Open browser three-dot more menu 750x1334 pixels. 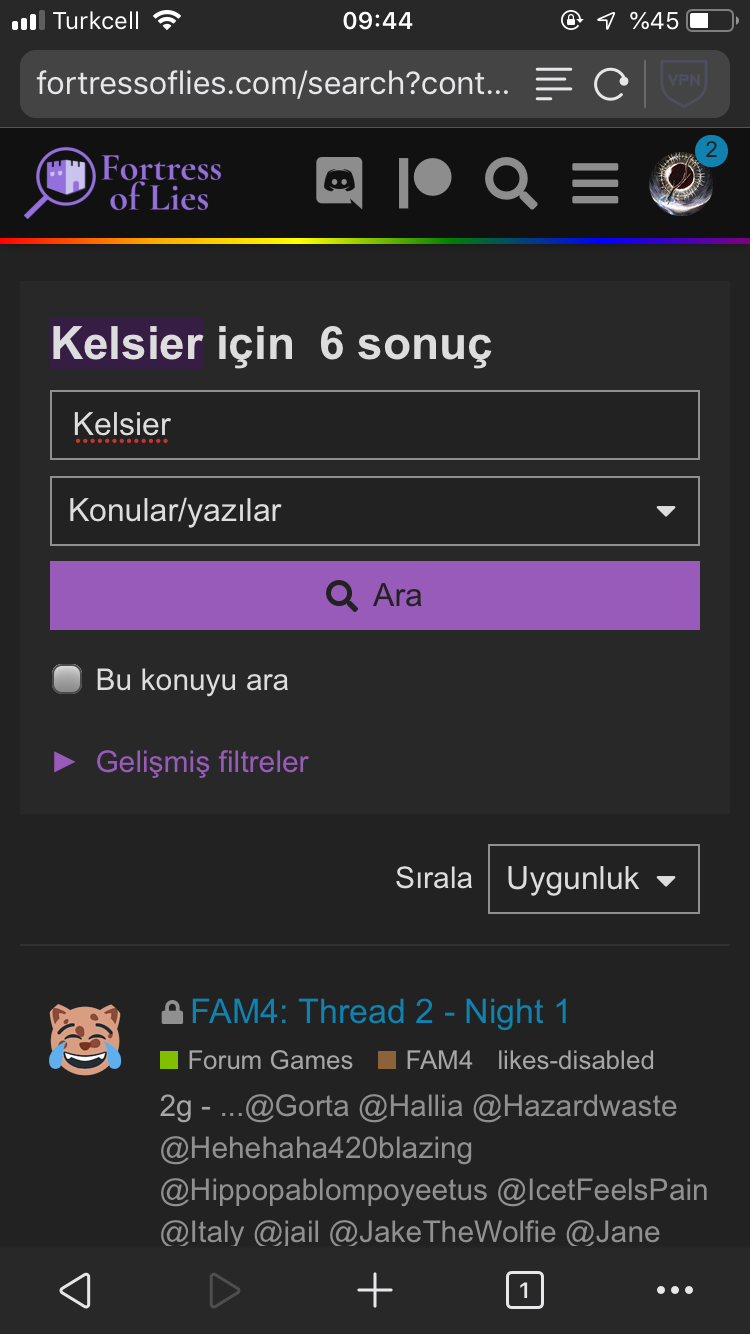click(675, 1290)
